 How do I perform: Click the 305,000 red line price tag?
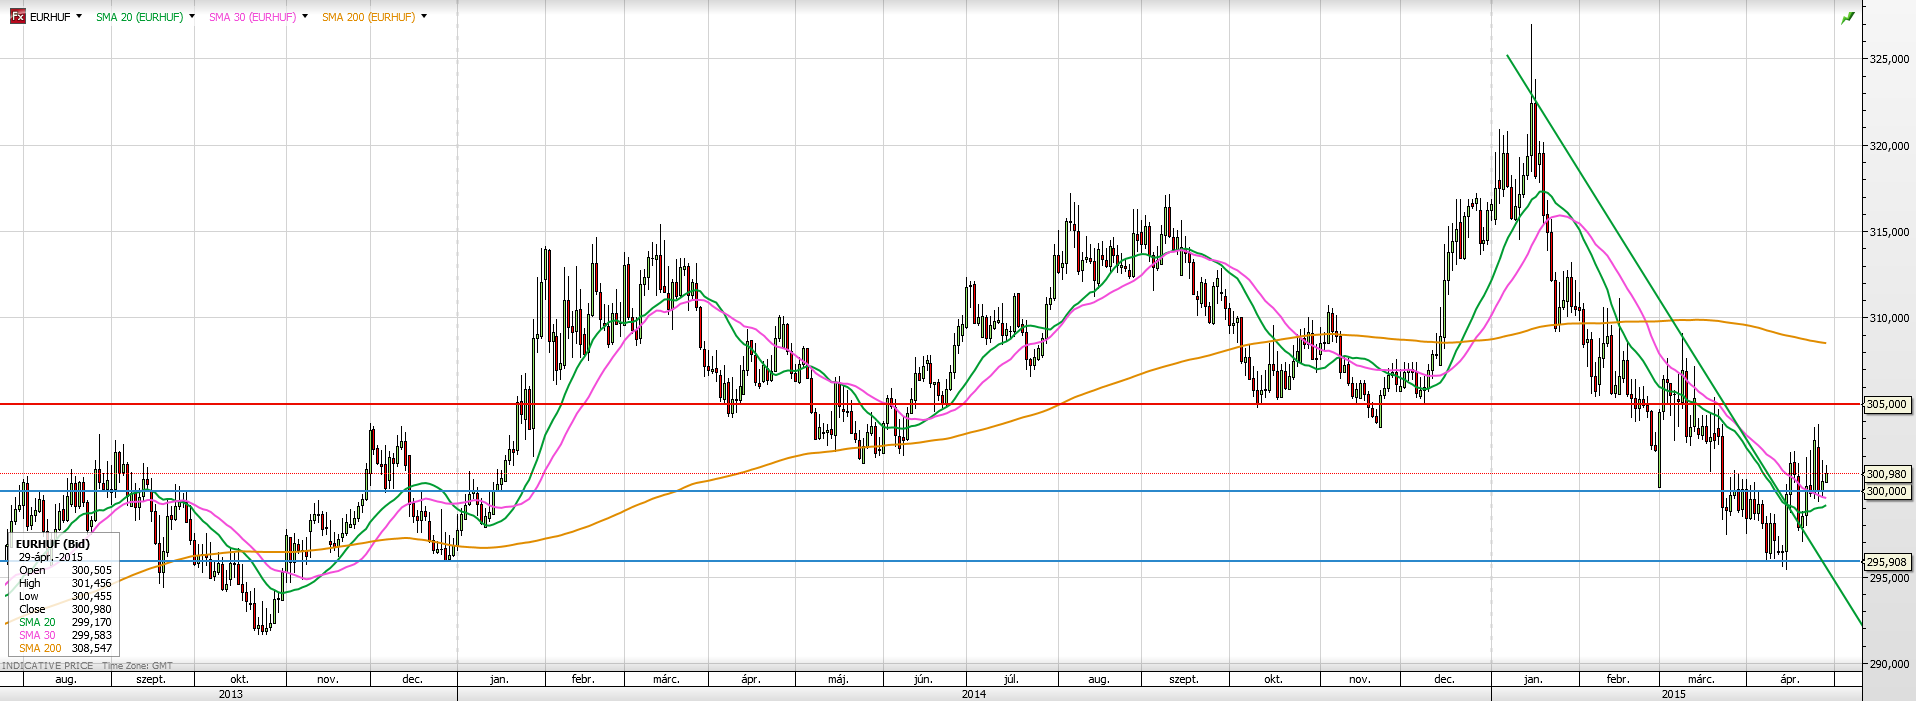[1887, 405]
